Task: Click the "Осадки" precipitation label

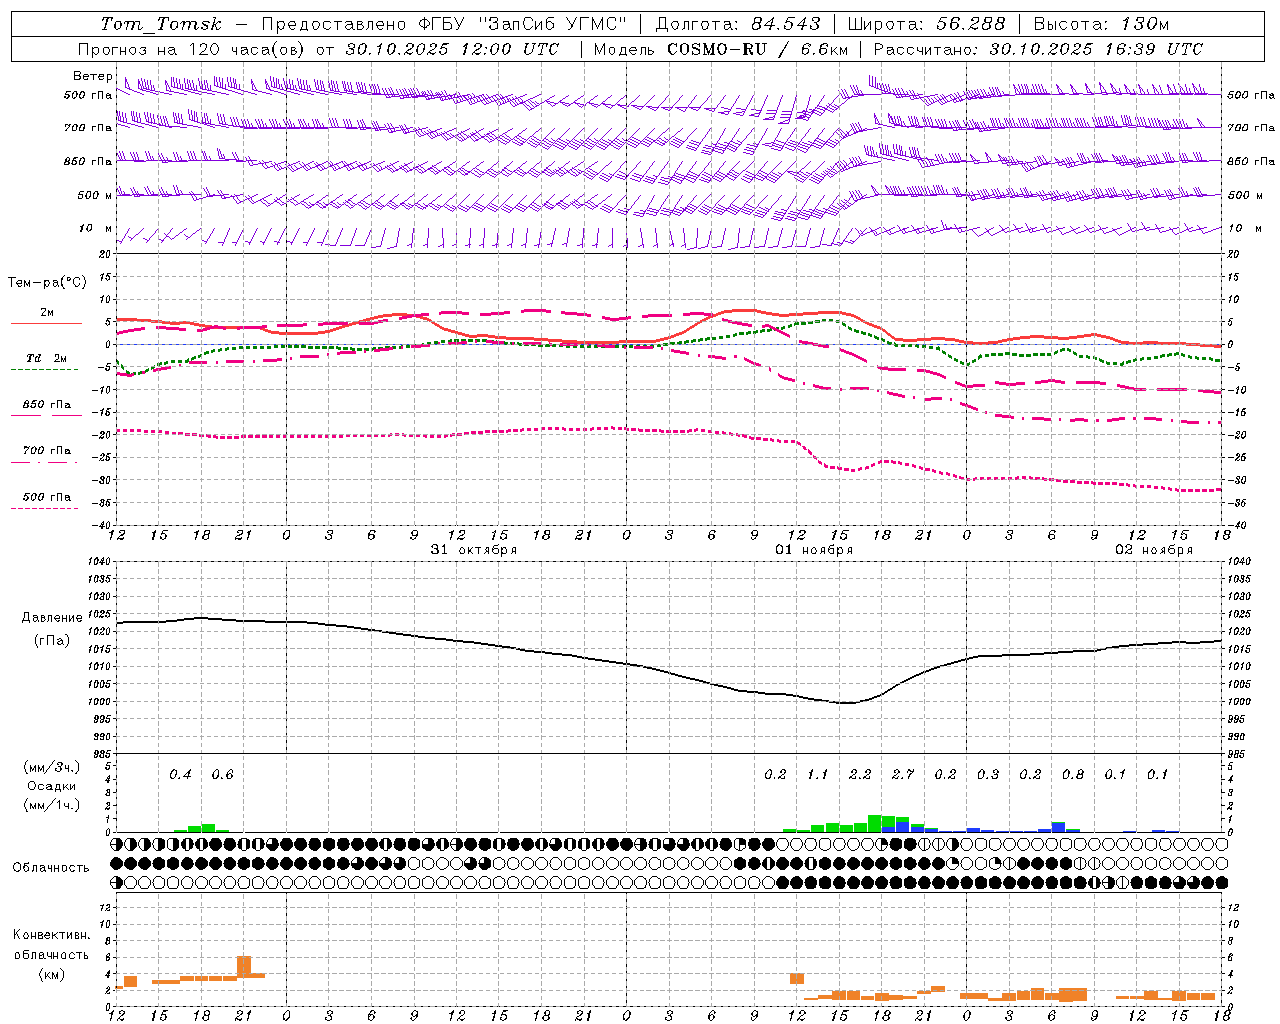Action: 52,786
